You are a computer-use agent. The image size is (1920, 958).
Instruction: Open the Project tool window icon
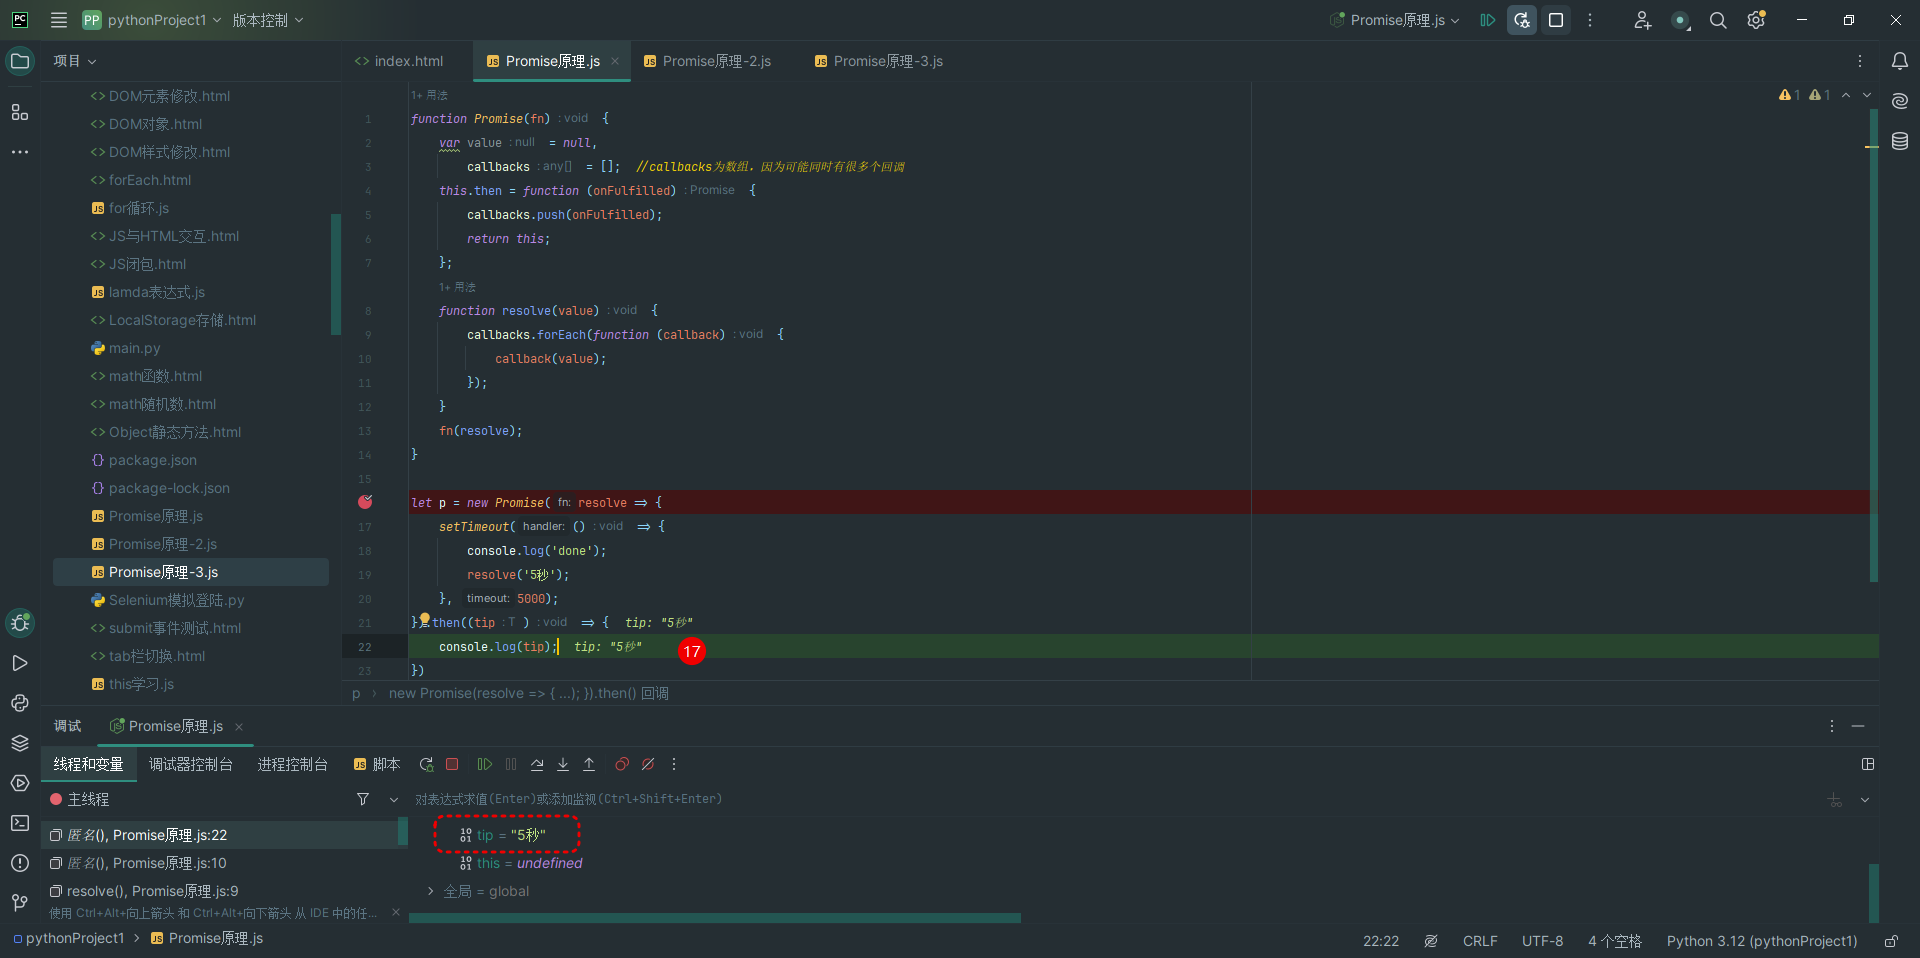pos(19,61)
